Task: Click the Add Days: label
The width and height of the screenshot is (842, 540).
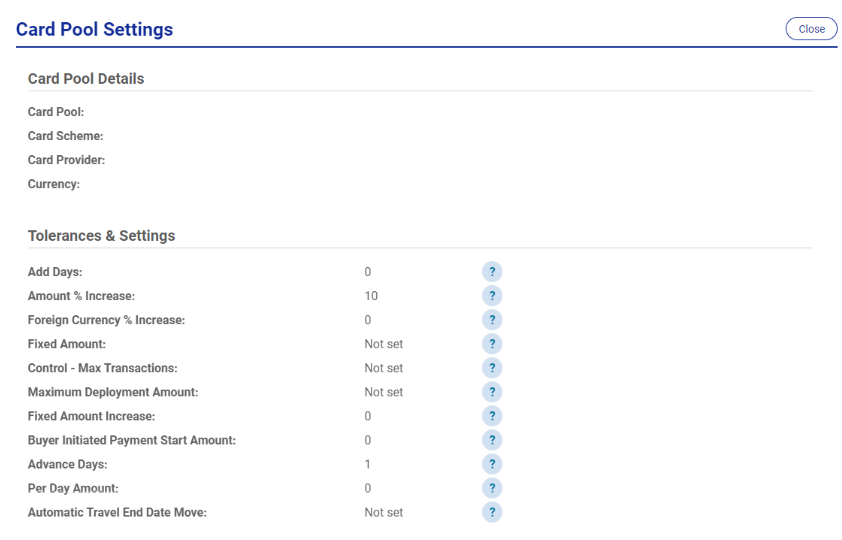Action: coord(55,272)
